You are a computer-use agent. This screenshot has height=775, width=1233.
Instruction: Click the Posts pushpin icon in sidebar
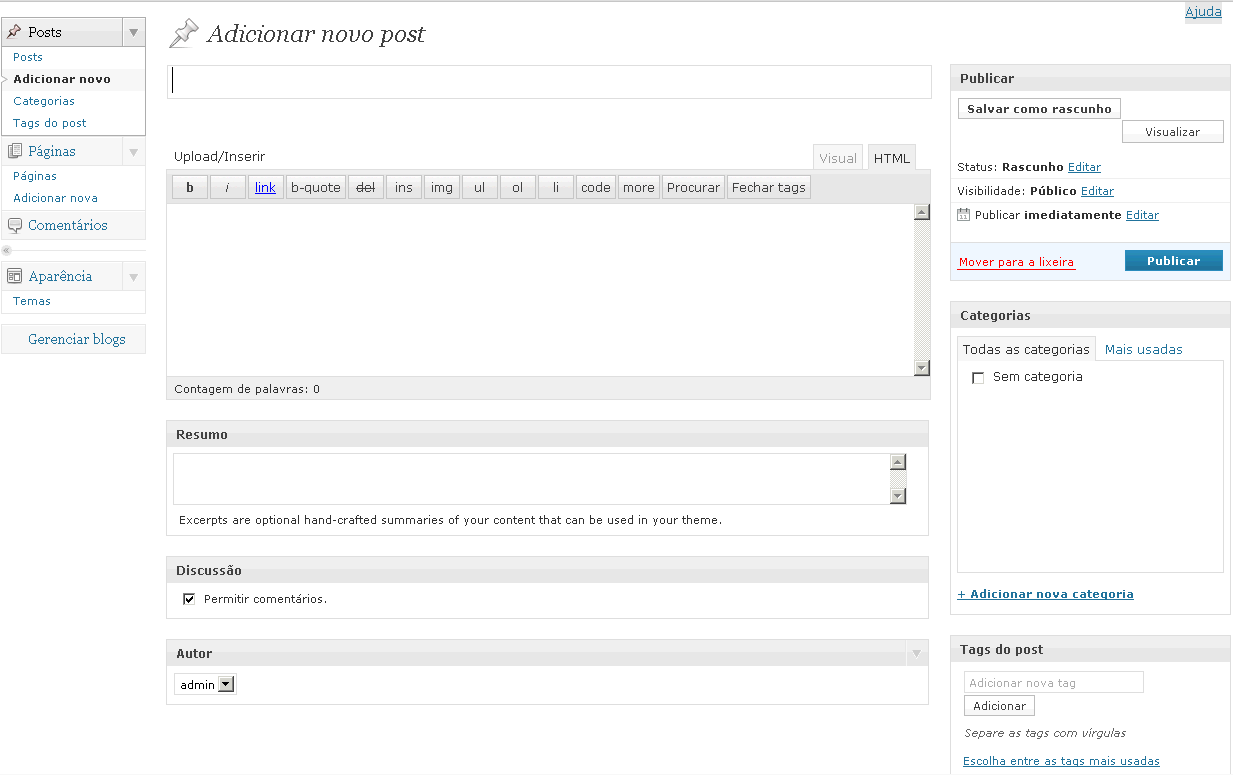[14, 32]
